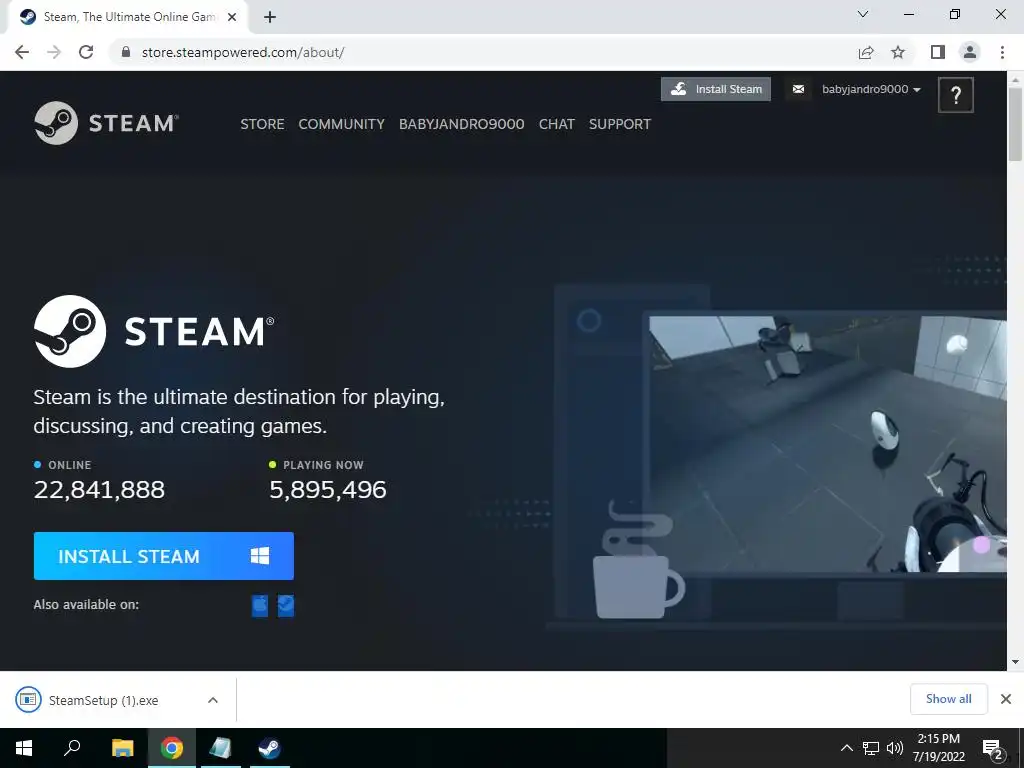The image size is (1024, 768).
Task: Click the Steam logo in the header
Action: coord(106,123)
